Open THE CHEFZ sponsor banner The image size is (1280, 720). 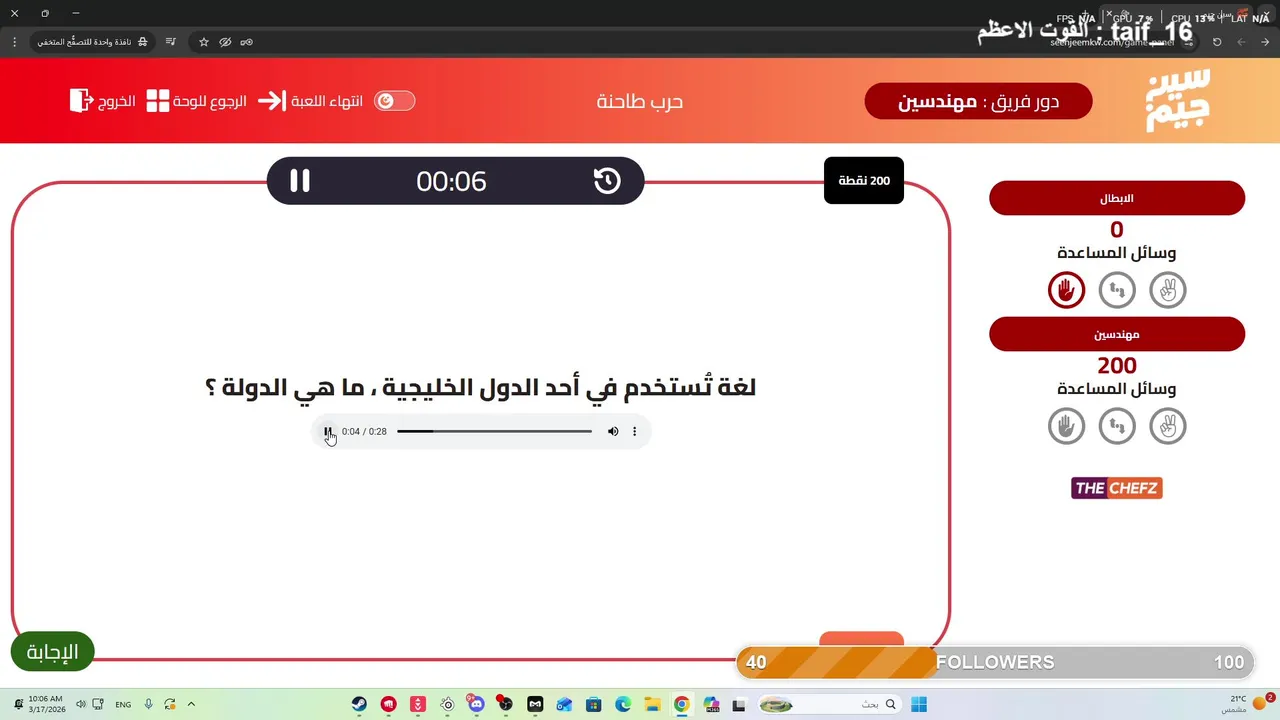[x=1117, y=488]
